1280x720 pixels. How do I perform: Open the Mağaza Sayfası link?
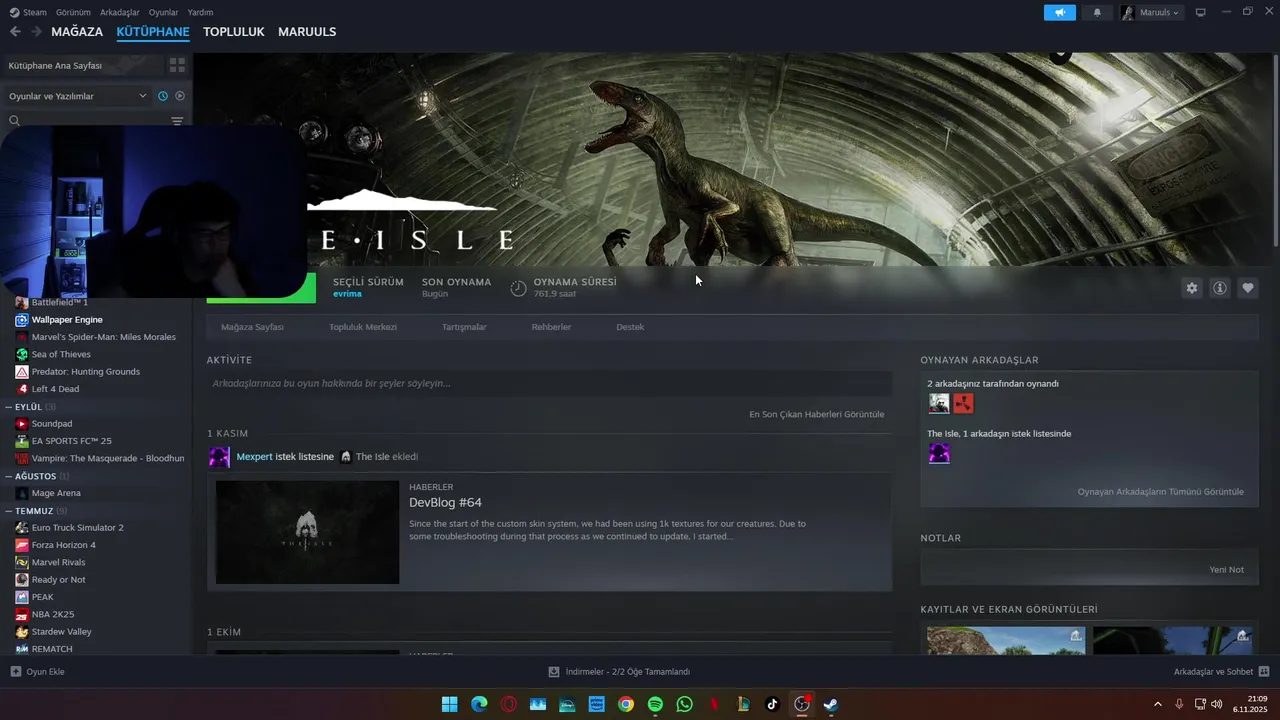pos(252,327)
